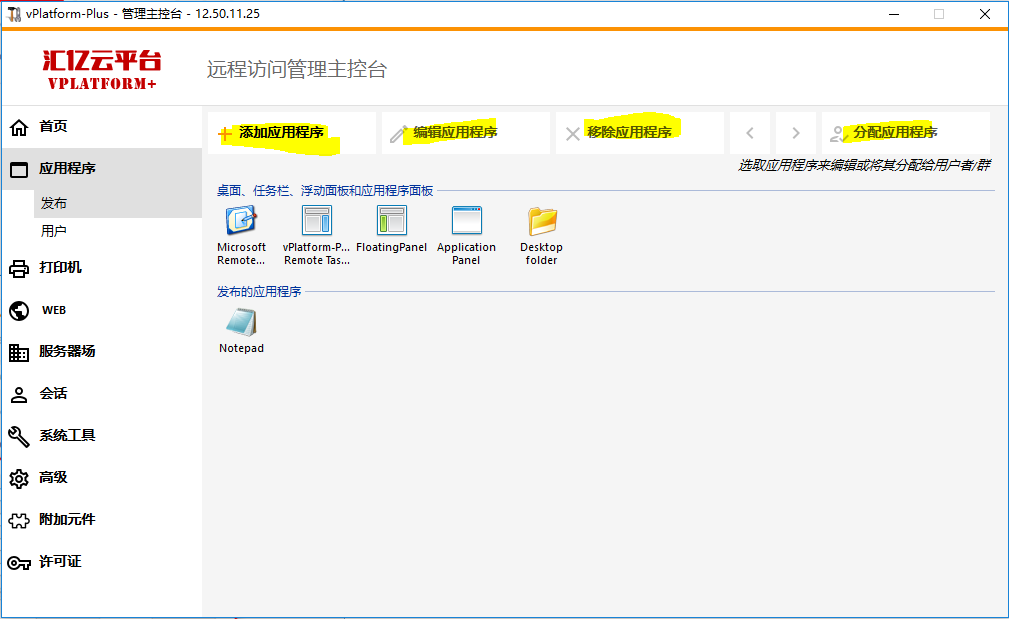Navigate to 服务器场 server farm
Image resolution: width=1009 pixels, height=619 pixels.
coord(67,352)
